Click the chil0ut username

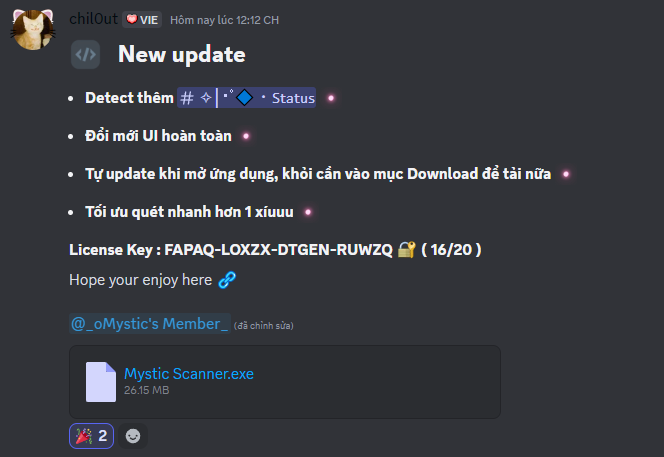tap(93, 19)
